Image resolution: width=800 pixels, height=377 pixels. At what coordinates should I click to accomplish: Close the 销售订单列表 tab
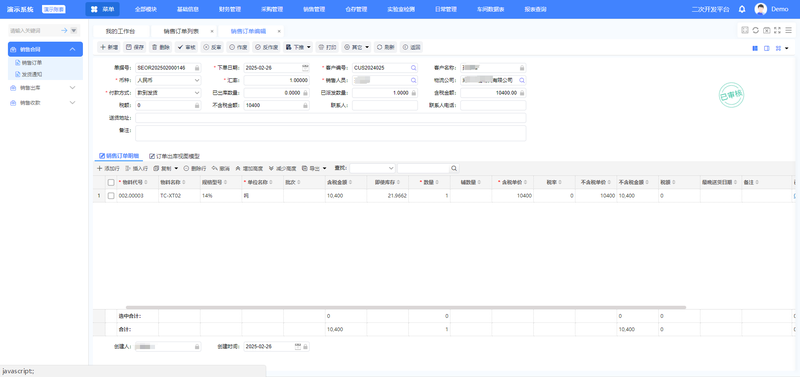[x=212, y=31]
